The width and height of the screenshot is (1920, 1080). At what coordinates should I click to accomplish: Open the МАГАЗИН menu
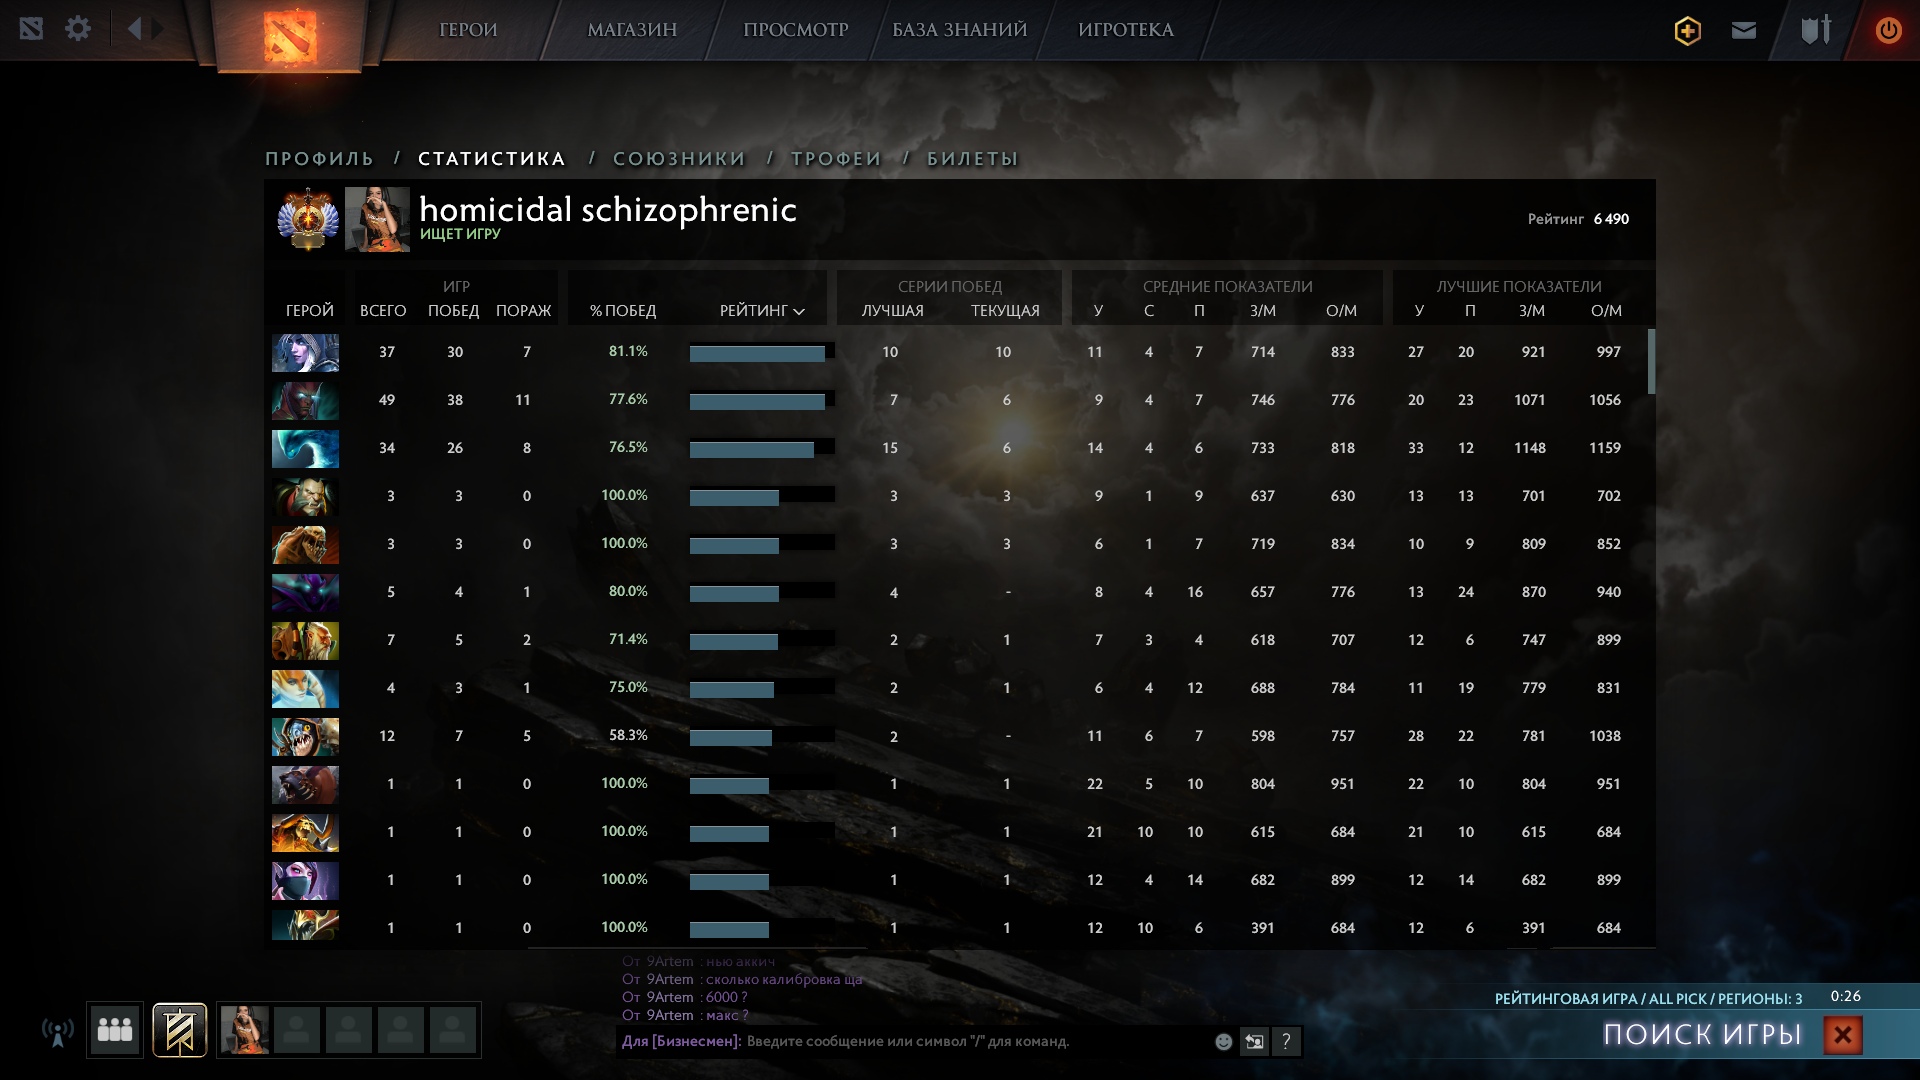[x=632, y=30]
